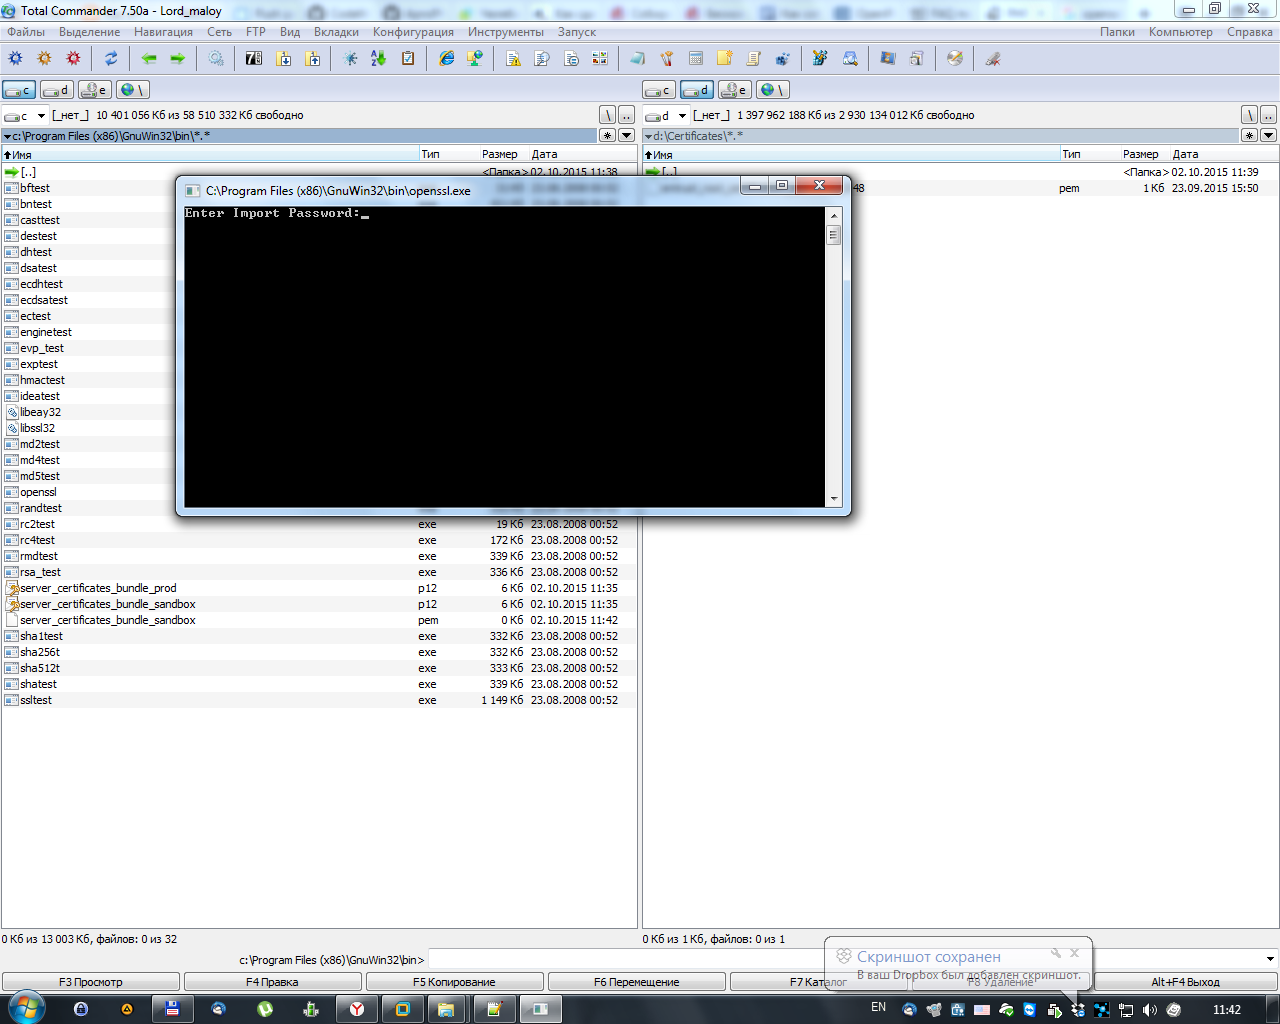Image resolution: width=1280 pixels, height=1024 pixels.
Task: Switch right panel to drive c button
Action: coord(659,90)
